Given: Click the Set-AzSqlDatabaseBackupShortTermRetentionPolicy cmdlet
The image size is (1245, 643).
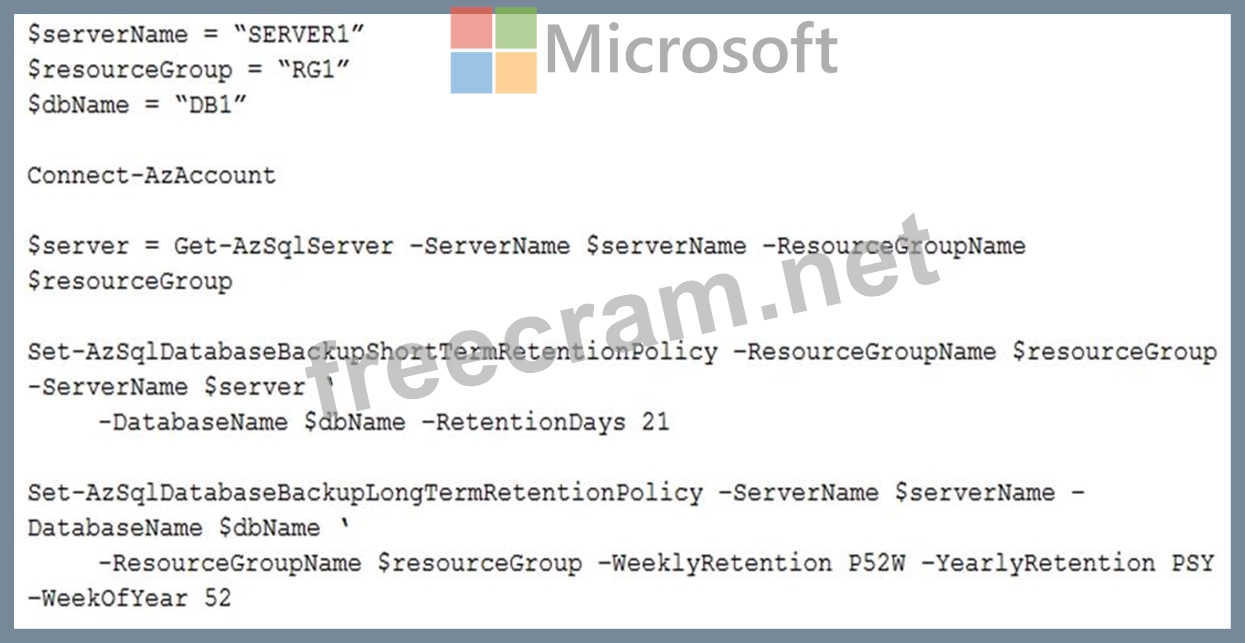Looking at the screenshot, I should point(372,352).
